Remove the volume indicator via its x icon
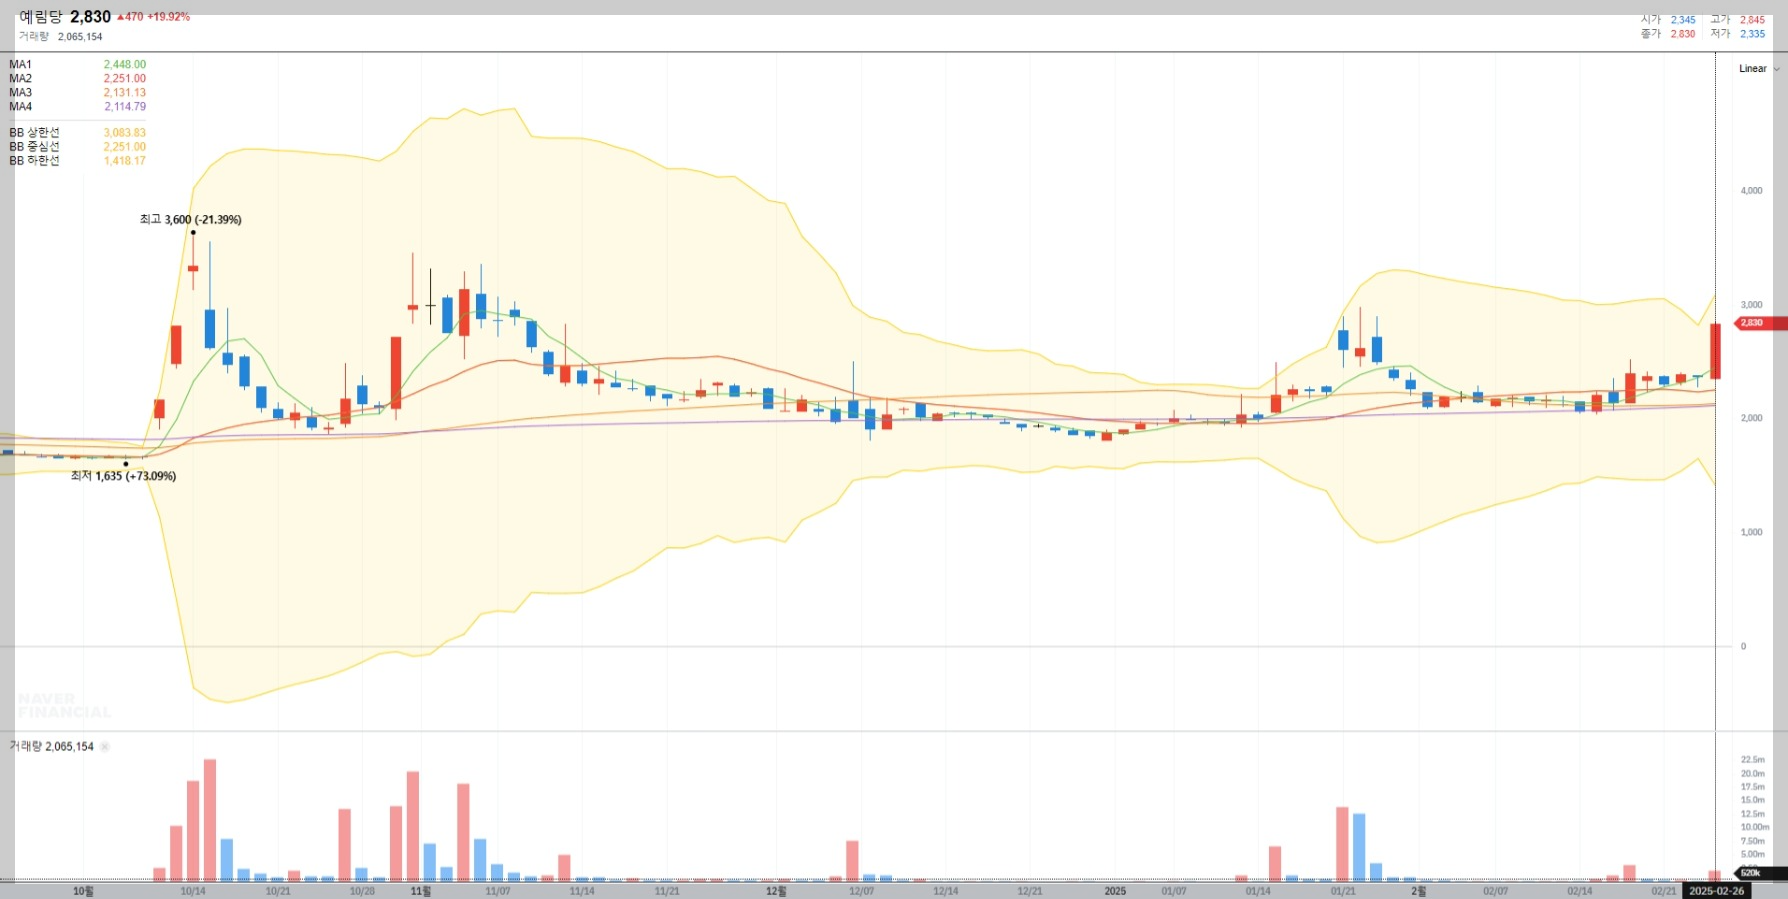Viewport: 1788px width, 899px height. (105, 747)
